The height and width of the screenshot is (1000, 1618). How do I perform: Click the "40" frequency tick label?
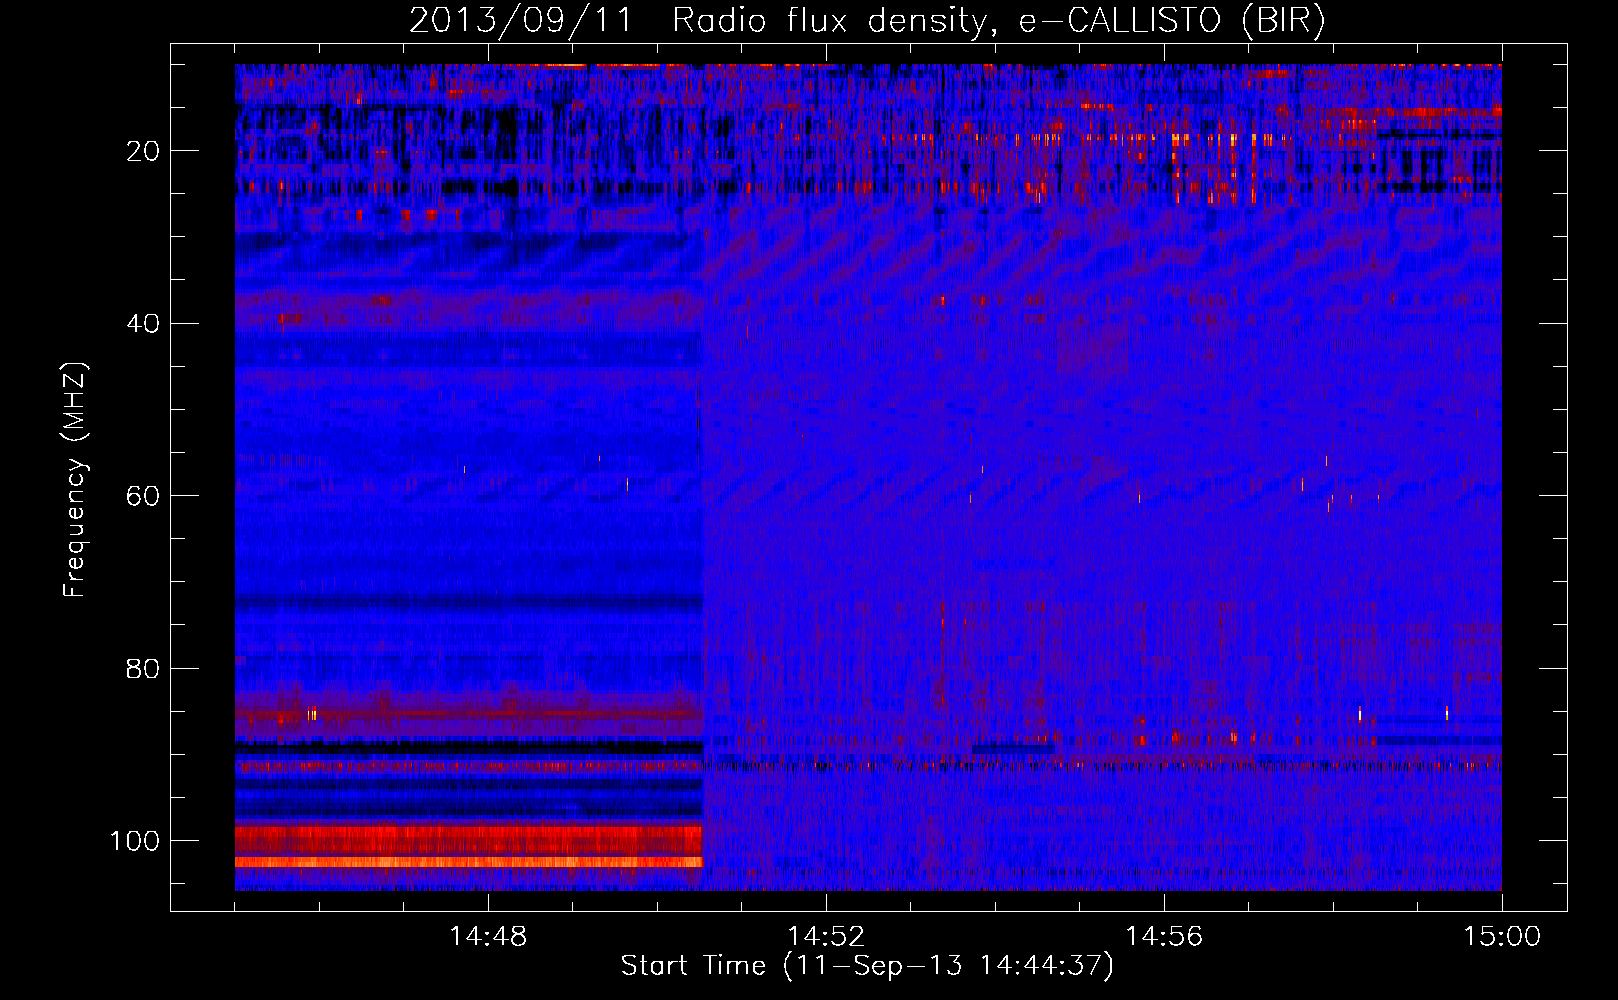tap(144, 324)
